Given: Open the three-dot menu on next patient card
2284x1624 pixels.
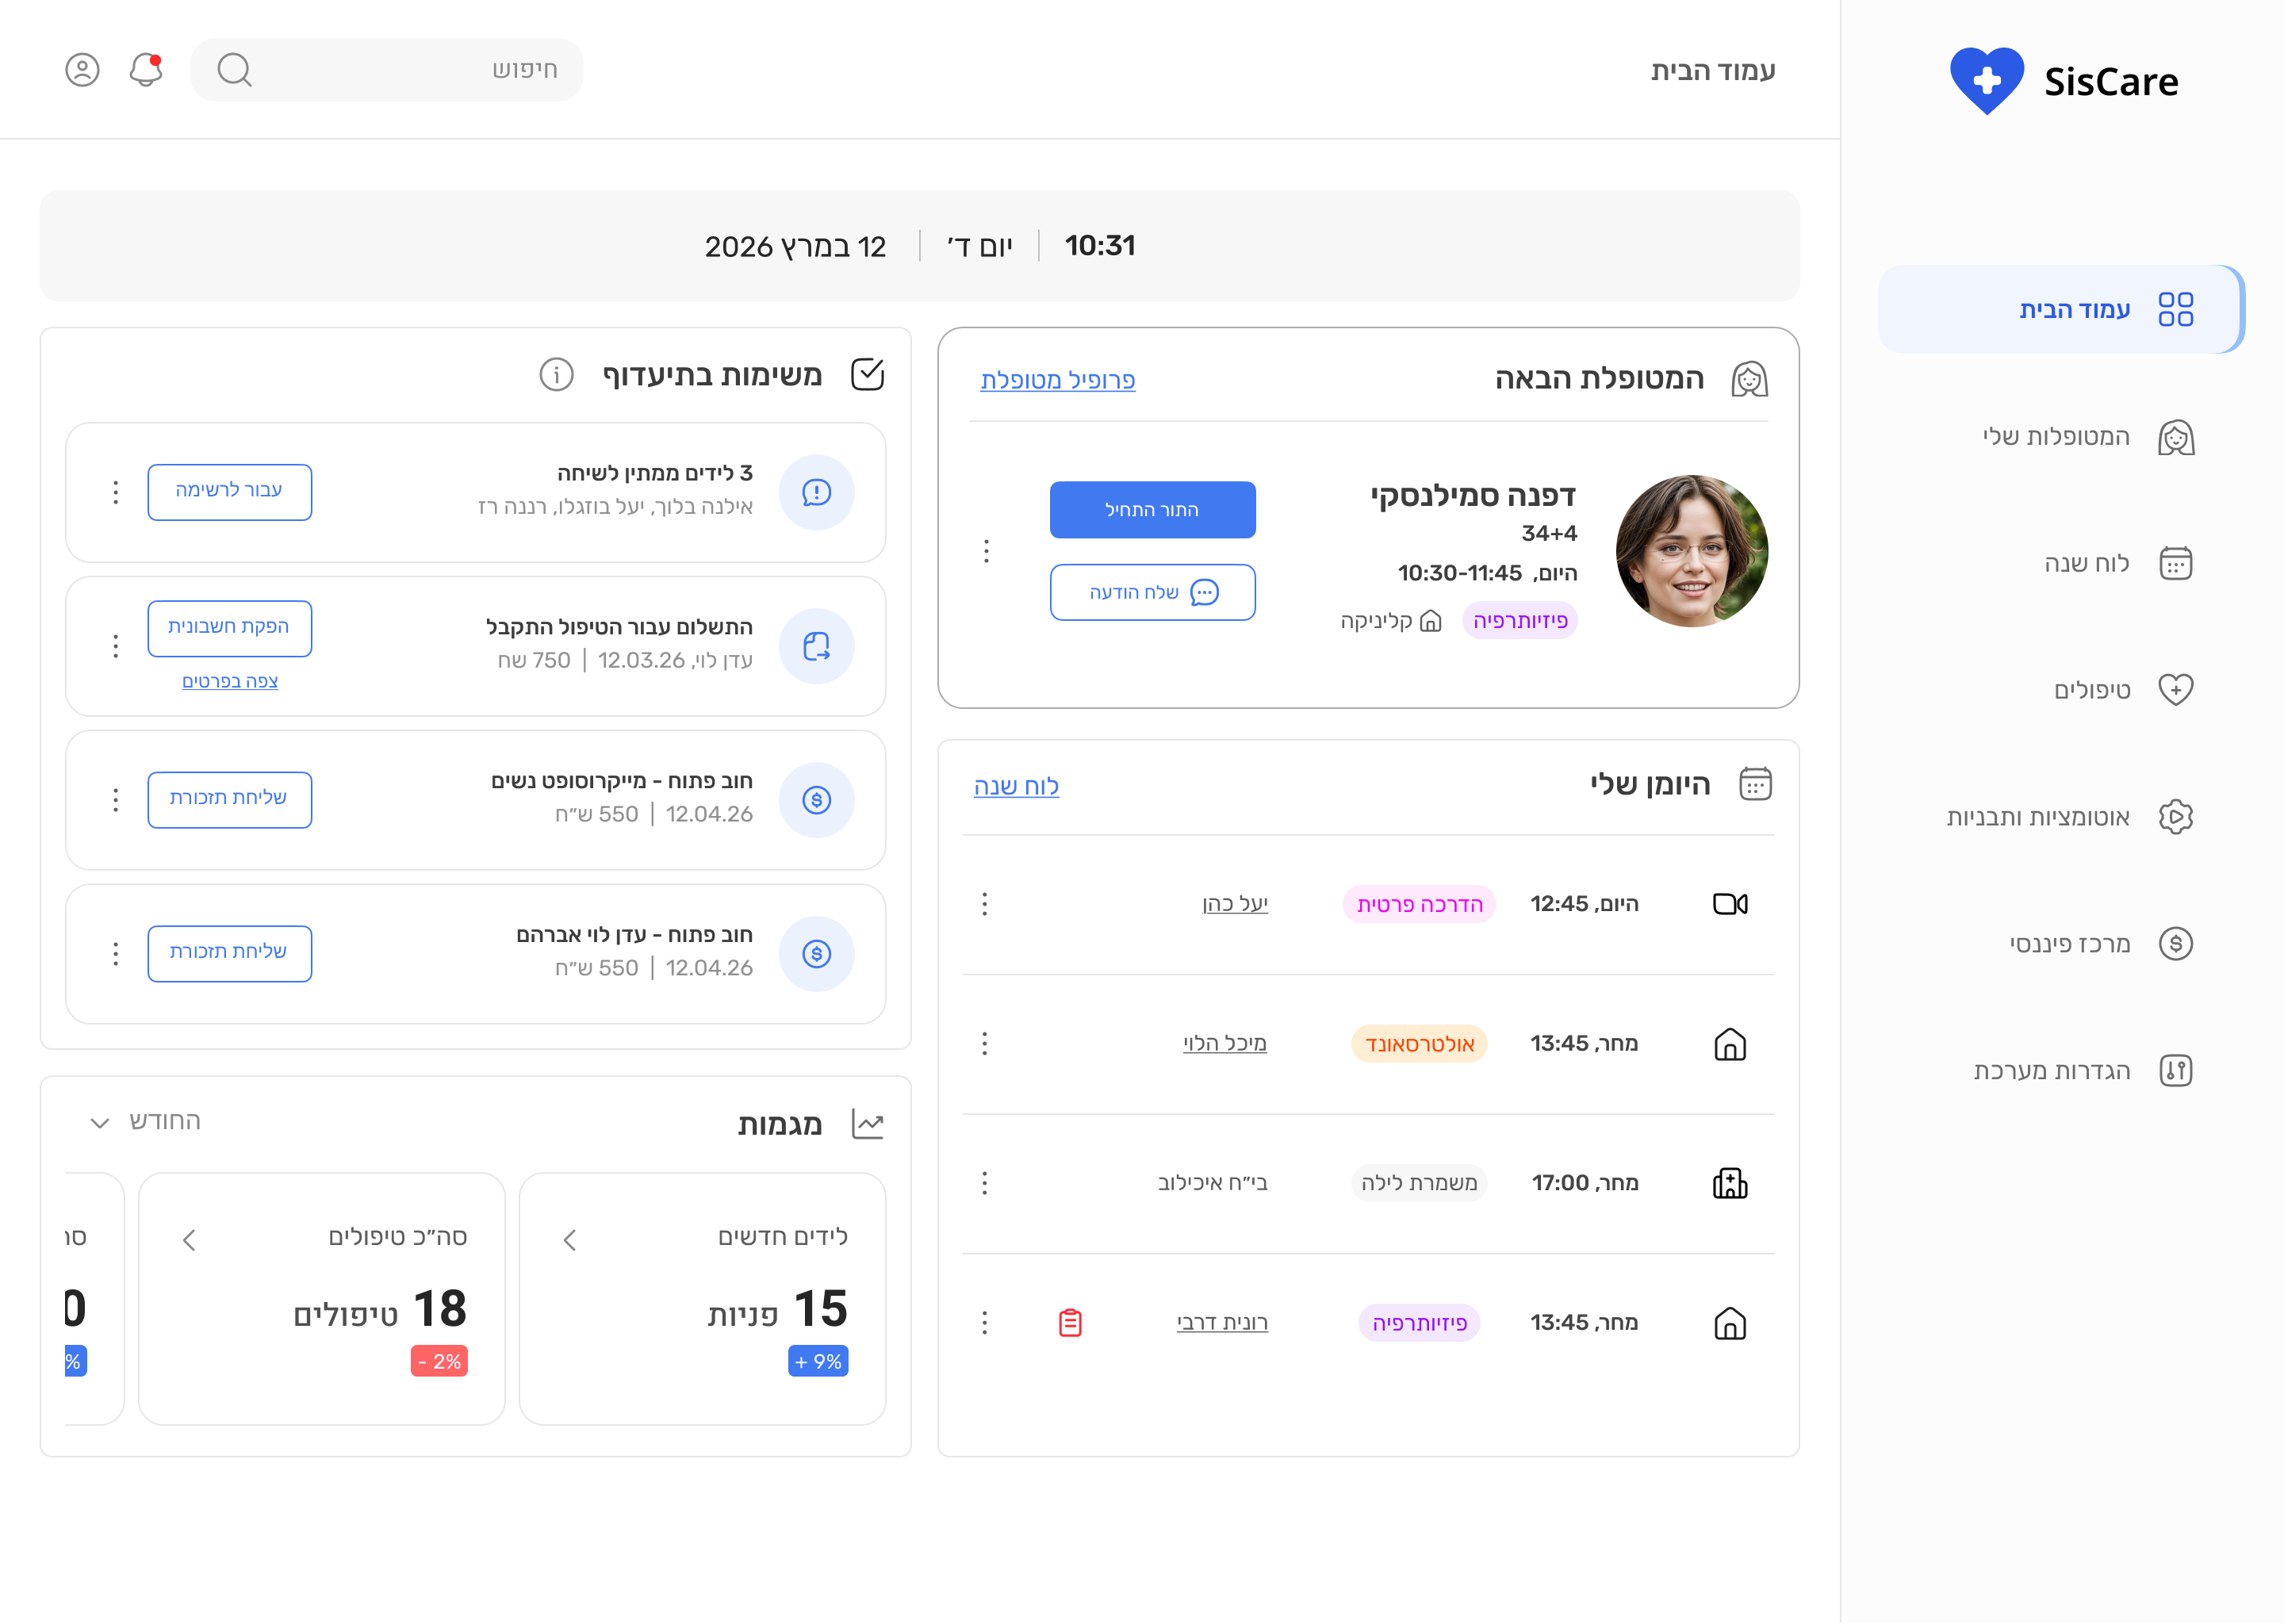Looking at the screenshot, I should (986, 551).
